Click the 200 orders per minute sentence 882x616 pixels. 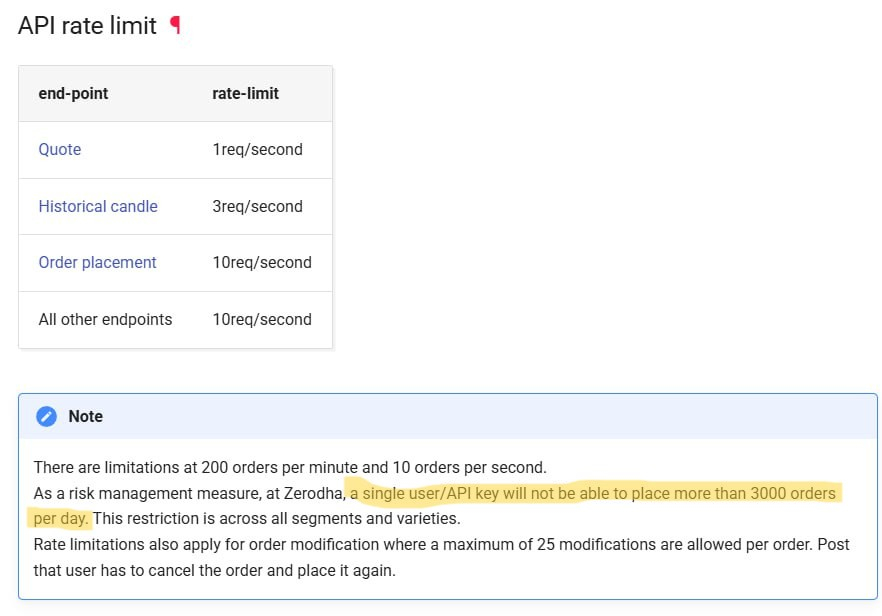[x=290, y=467]
